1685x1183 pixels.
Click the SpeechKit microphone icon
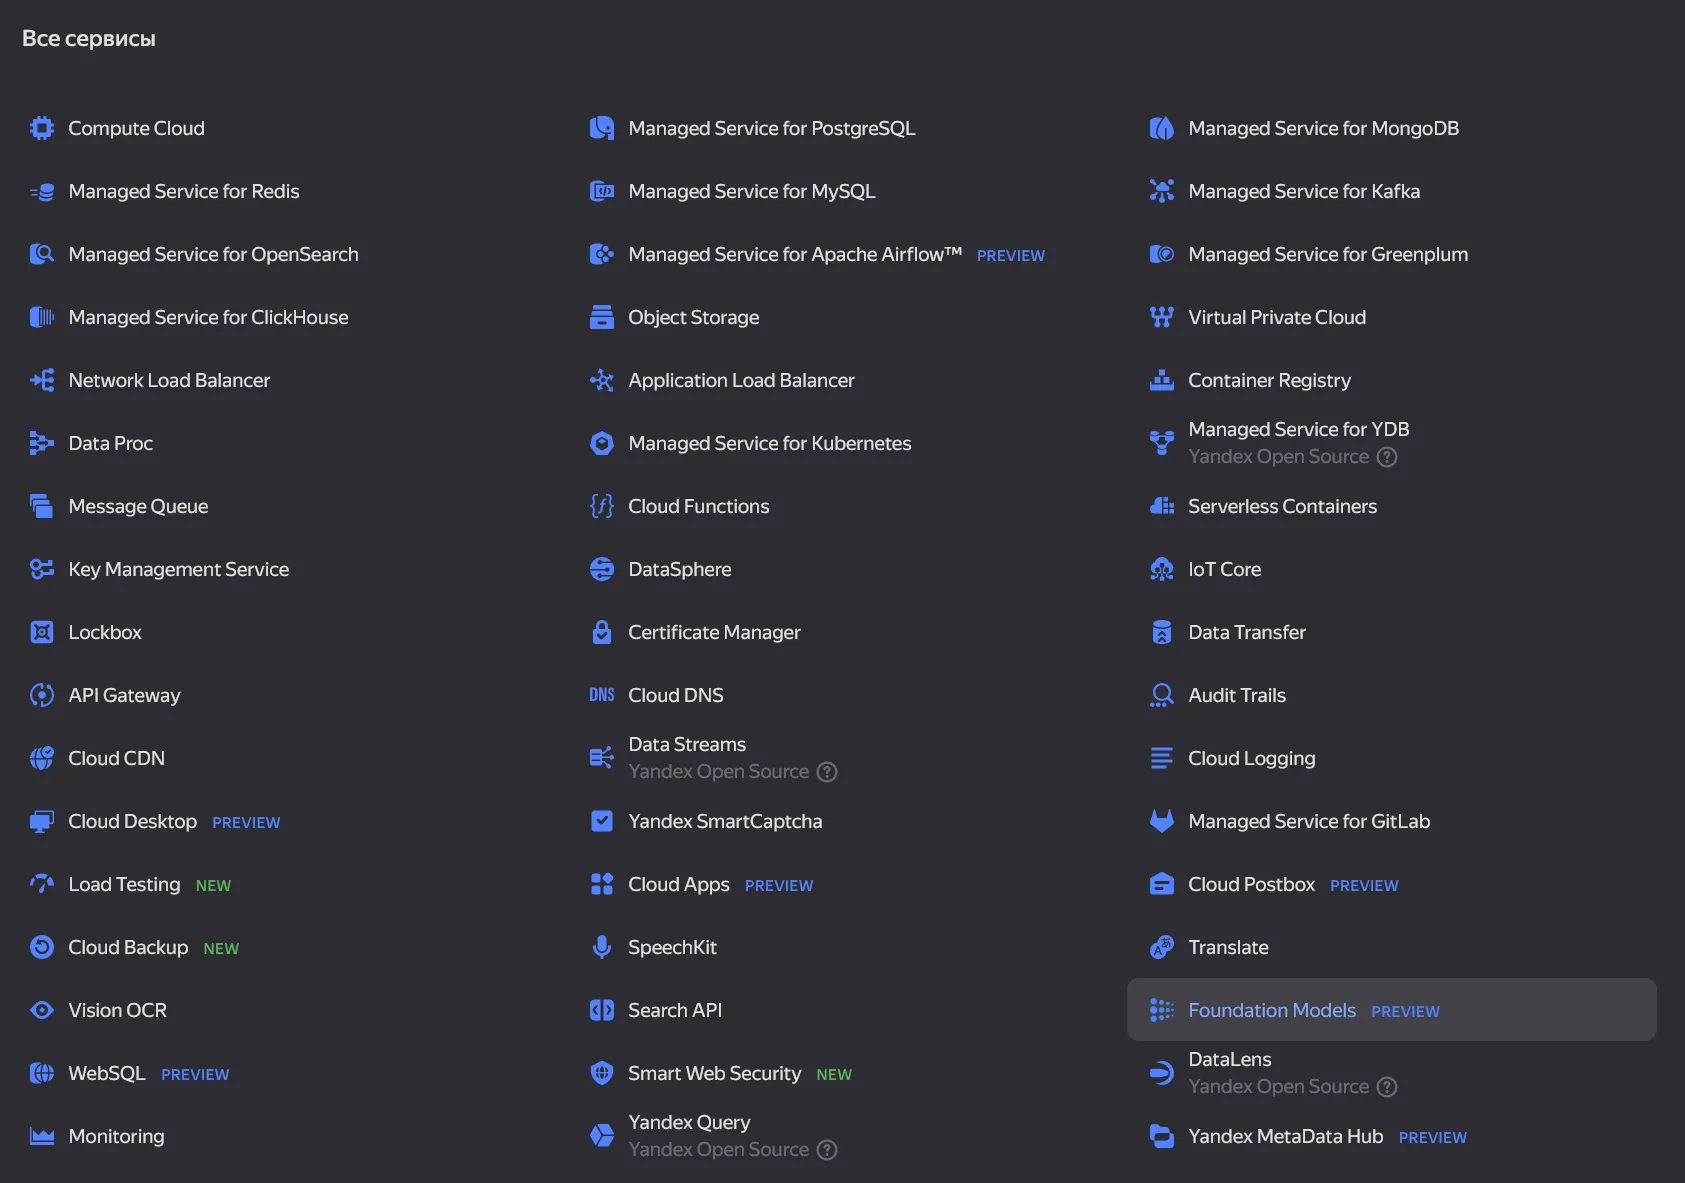602,947
